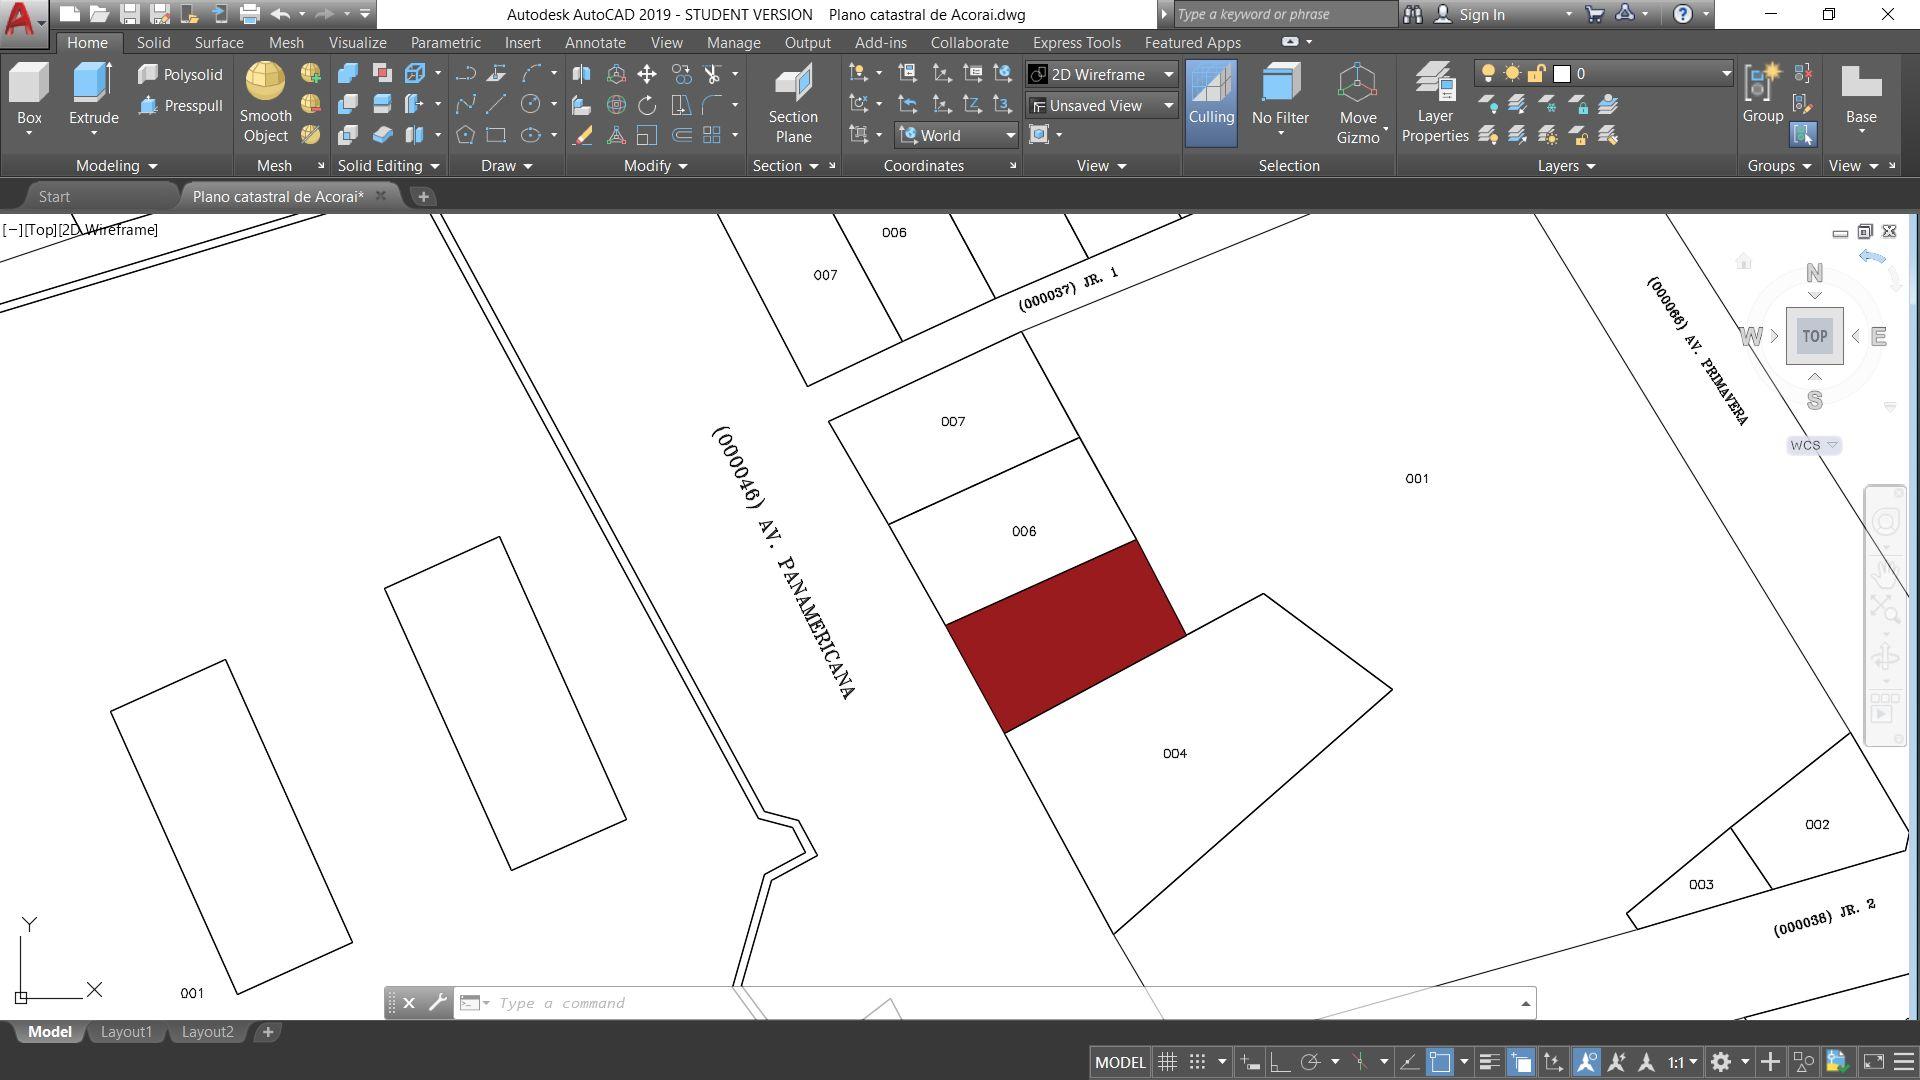The height and width of the screenshot is (1080, 1920).
Task: Add a new drawing tab
Action: point(423,197)
